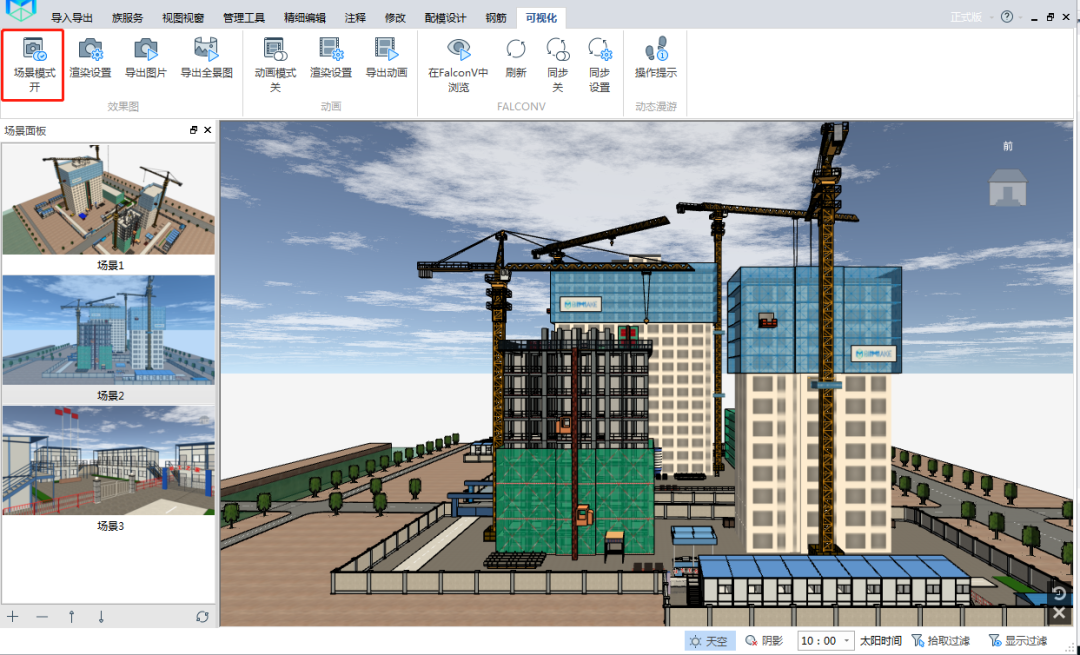This screenshot has height=655, width=1080.
Task: Switch to the 可视化 ribbon tab
Action: click(541, 17)
